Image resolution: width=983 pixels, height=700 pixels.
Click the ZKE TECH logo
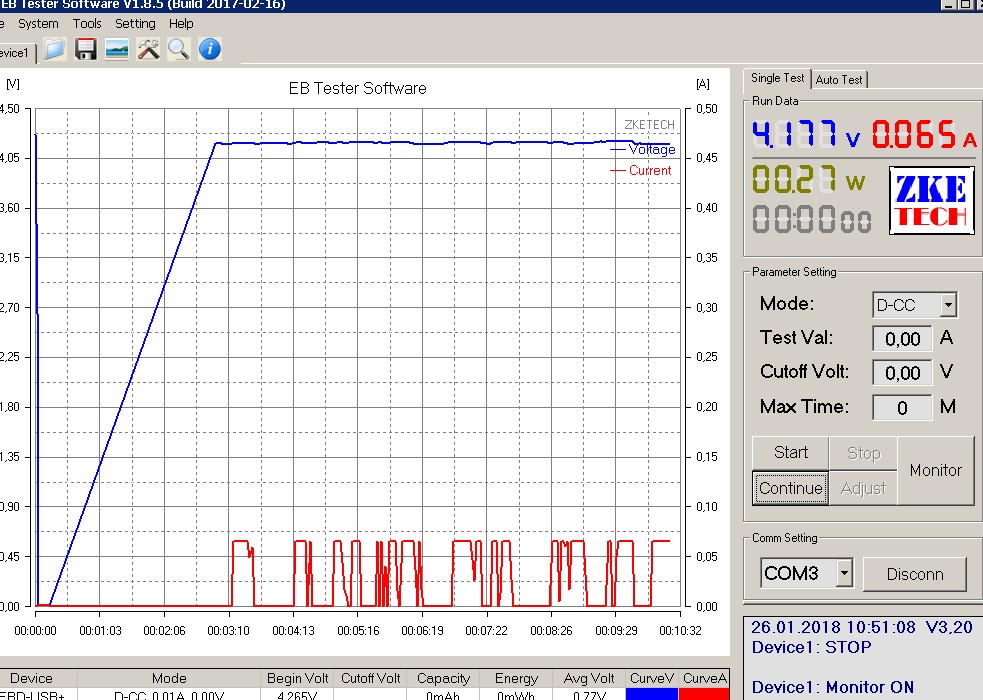click(932, 201)
